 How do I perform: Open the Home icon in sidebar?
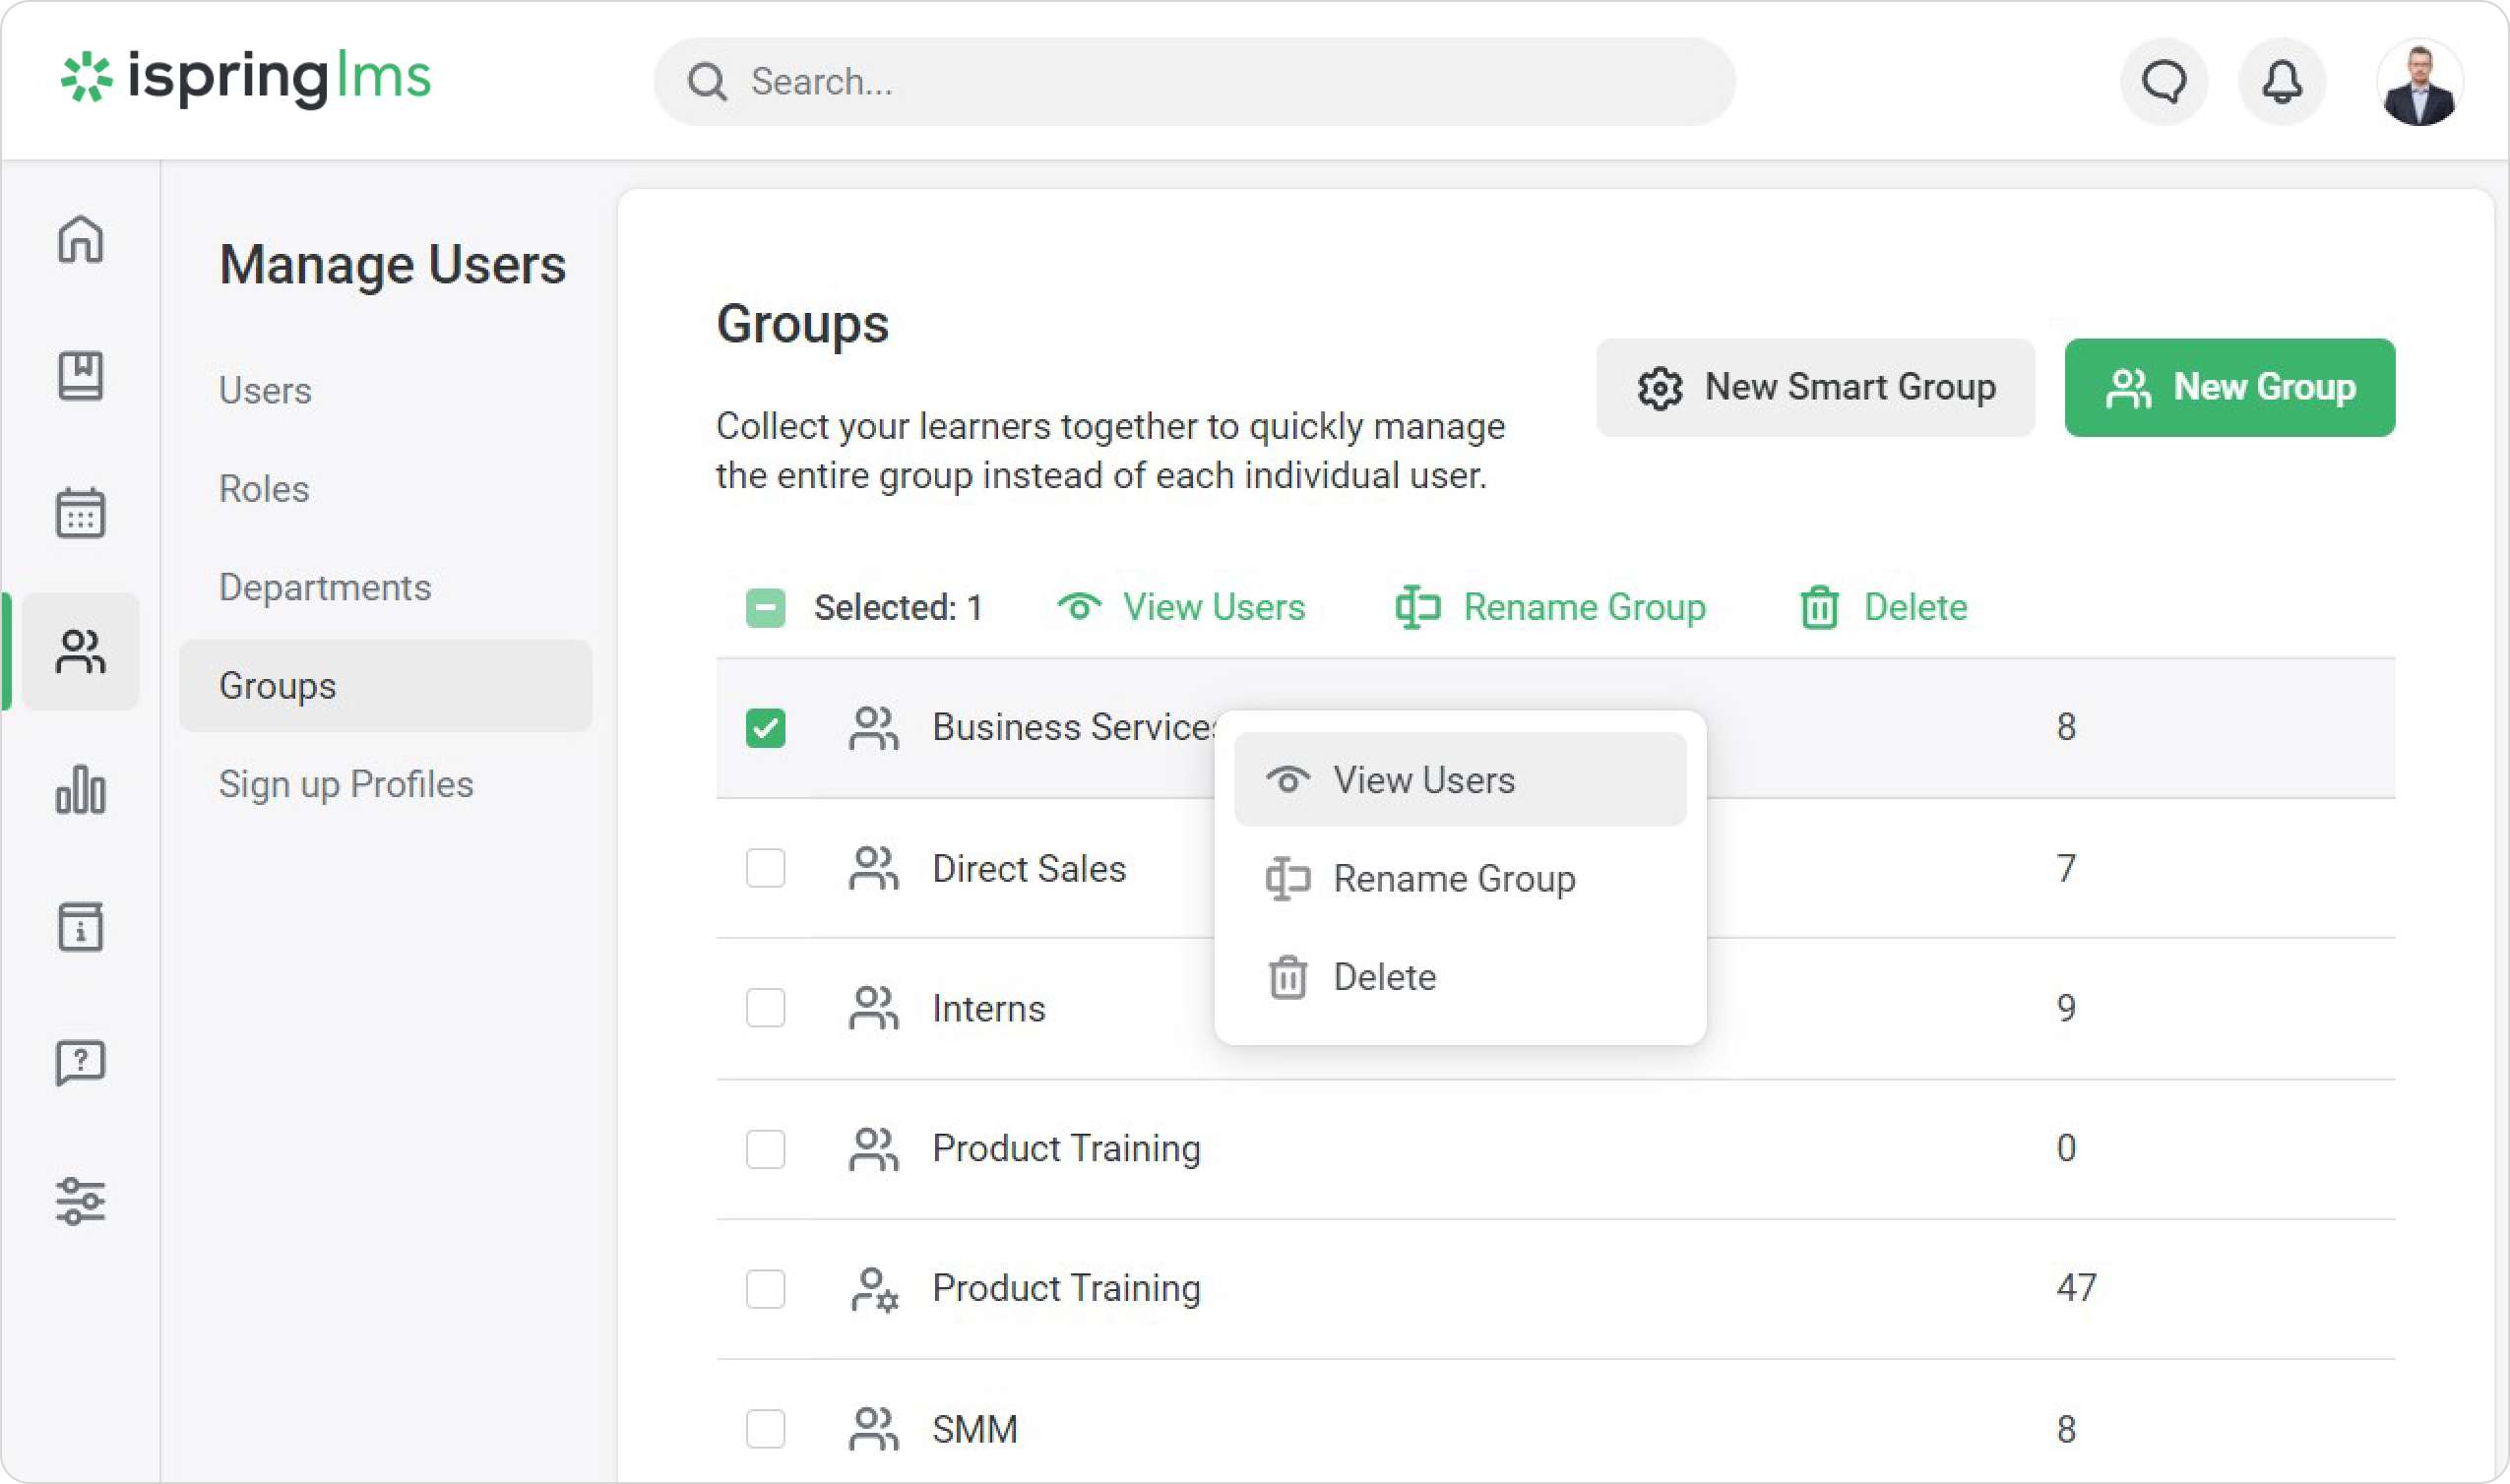coord(80,239)
